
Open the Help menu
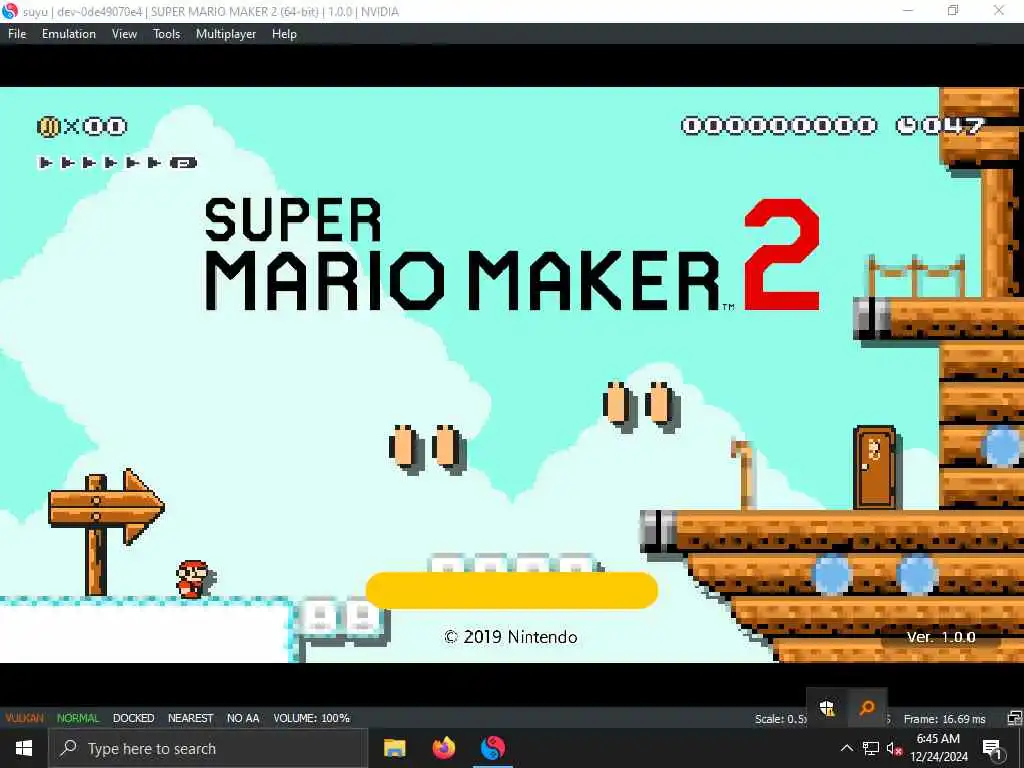(284, 34)
